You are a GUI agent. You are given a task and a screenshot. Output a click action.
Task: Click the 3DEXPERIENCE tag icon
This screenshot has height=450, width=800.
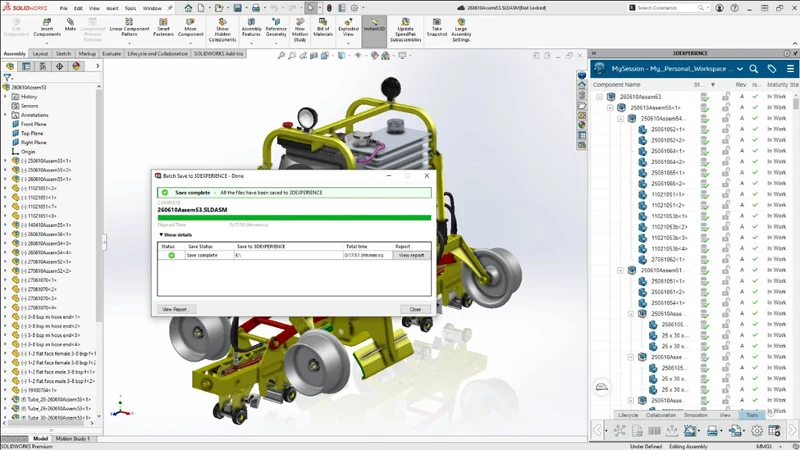pyautogui.click(x=772, y=69)
